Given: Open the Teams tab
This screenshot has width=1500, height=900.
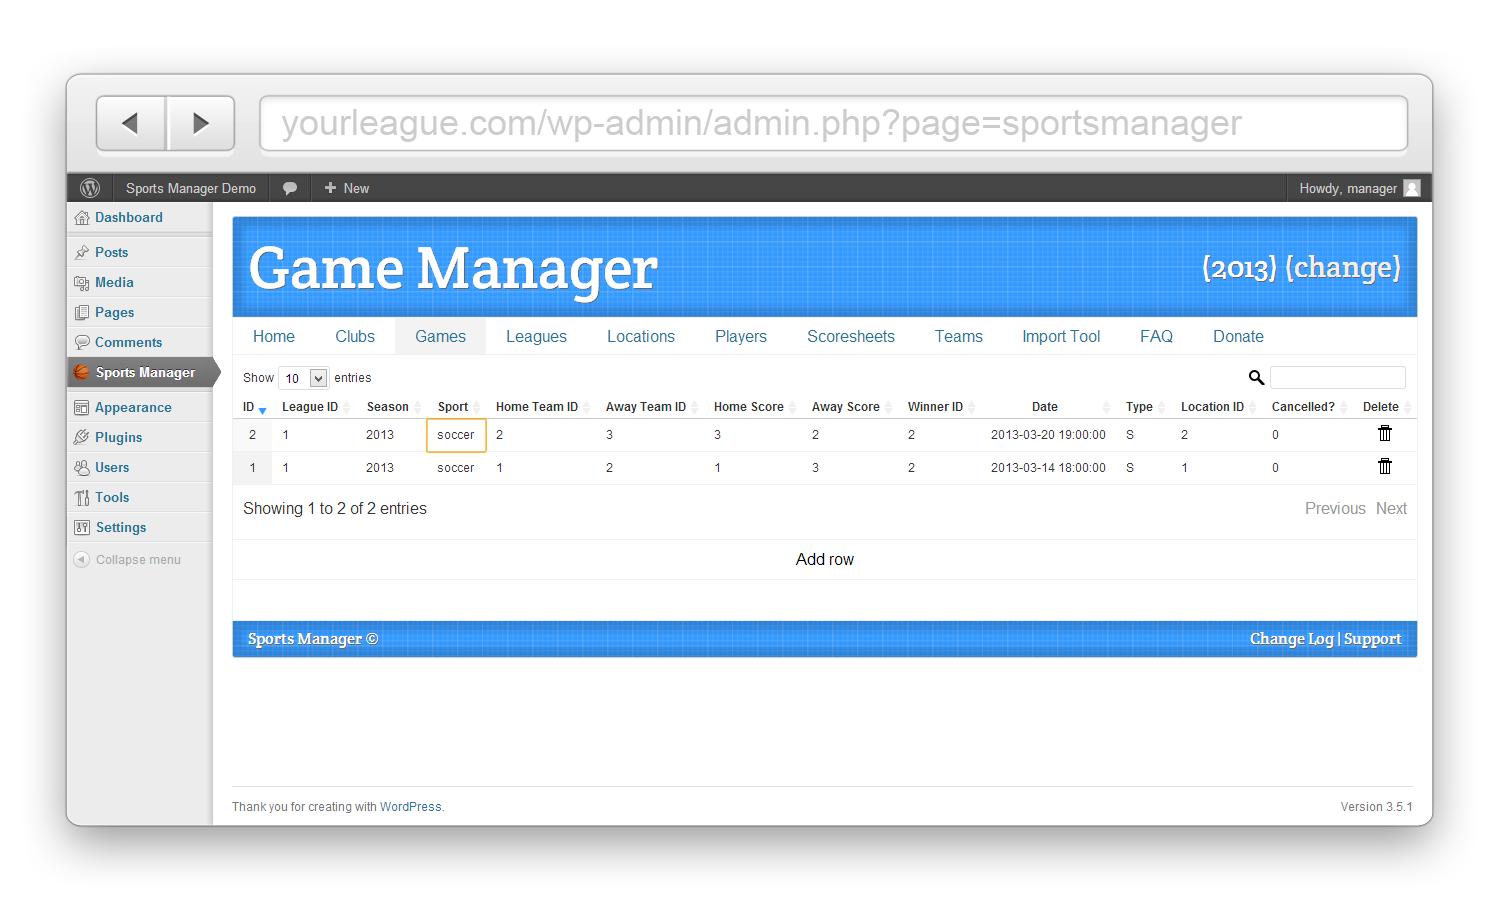Looking at the screenshot, I should [959, 337].
